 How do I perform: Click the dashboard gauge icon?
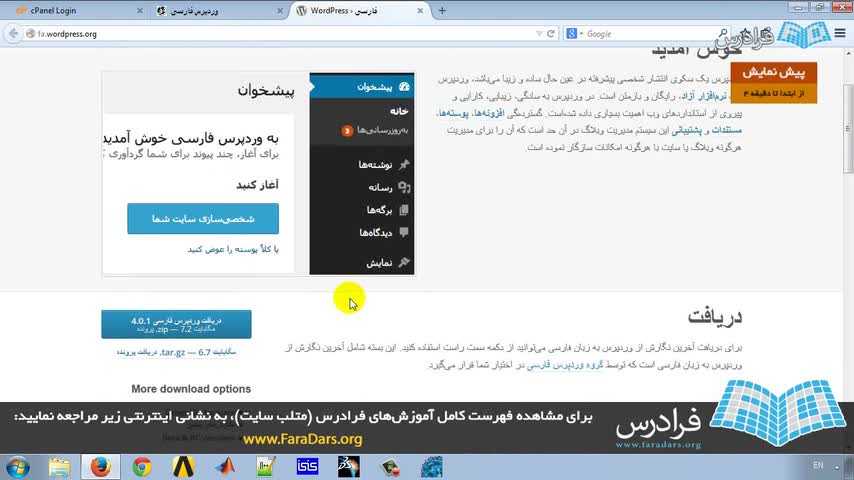(x=404, y=87)
